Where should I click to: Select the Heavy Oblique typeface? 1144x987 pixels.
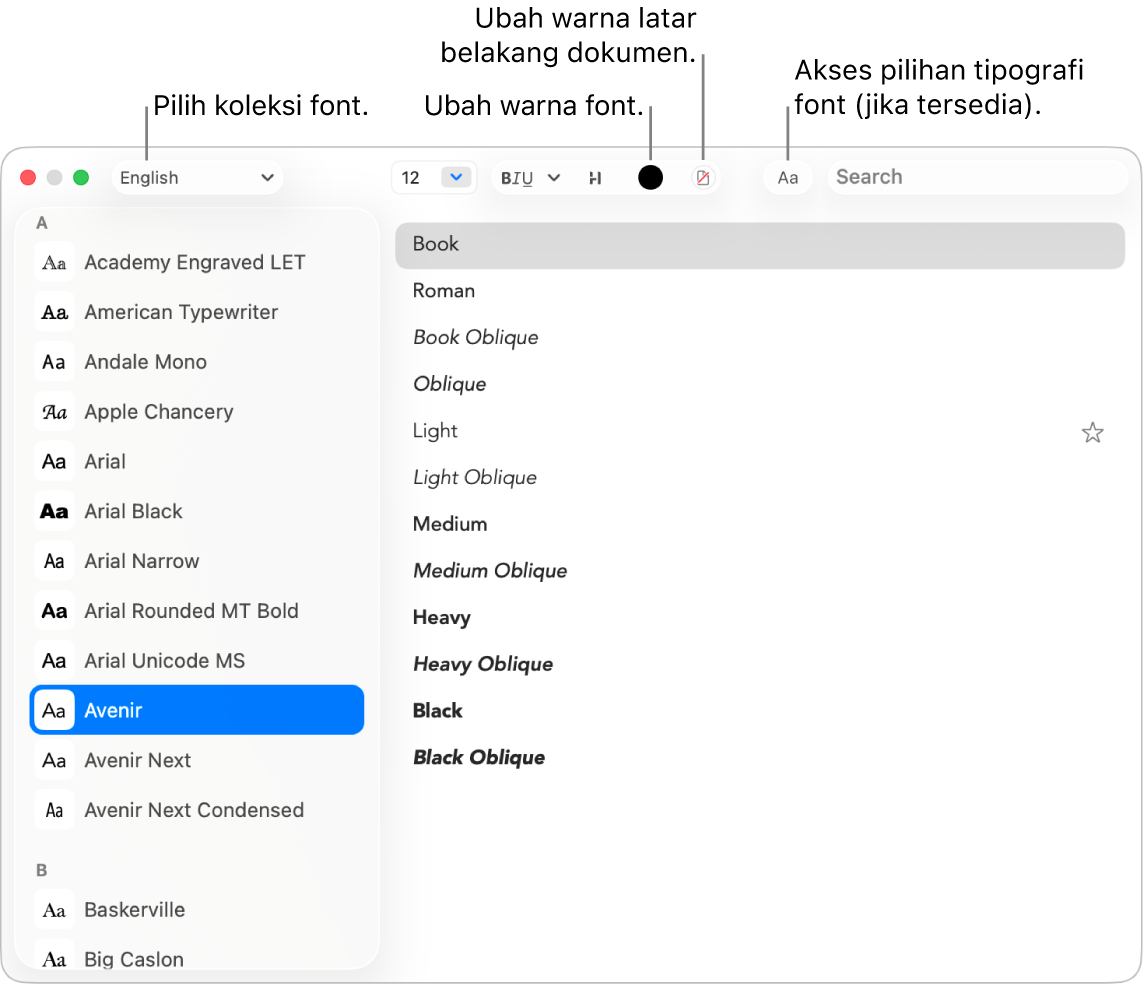tap(483, 664)
